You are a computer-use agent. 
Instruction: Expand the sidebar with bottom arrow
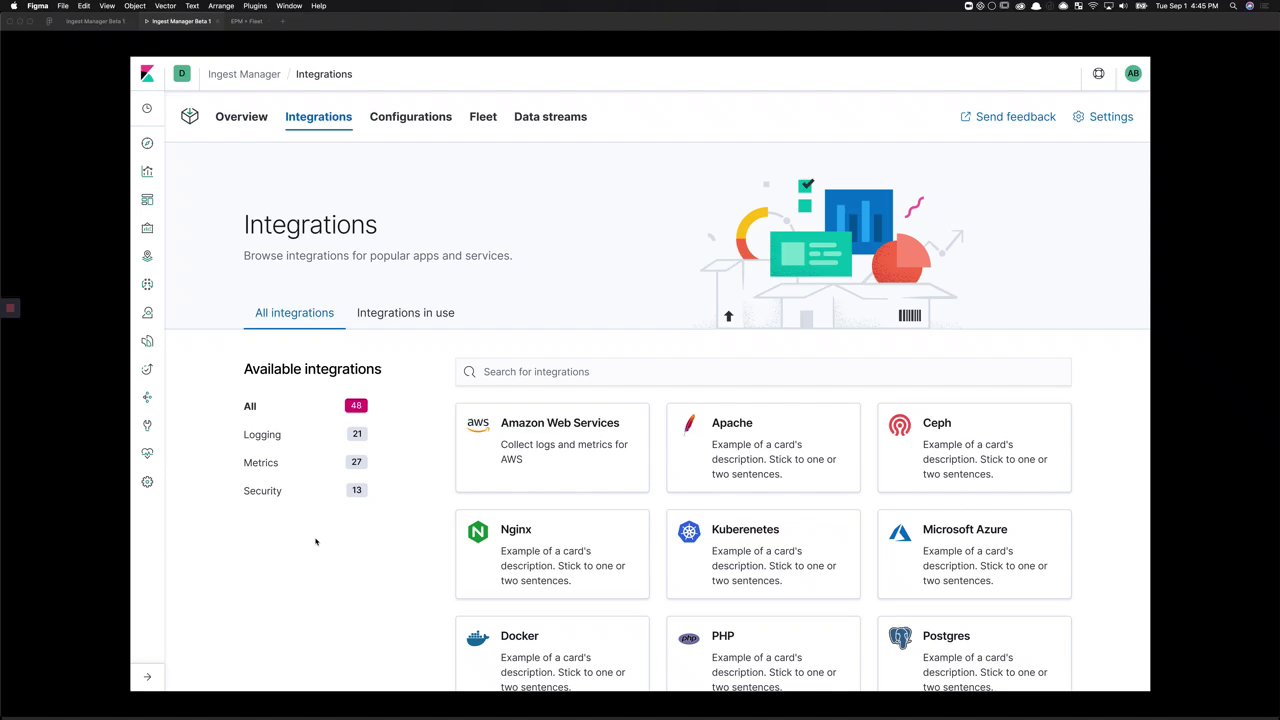click(147, 677)
